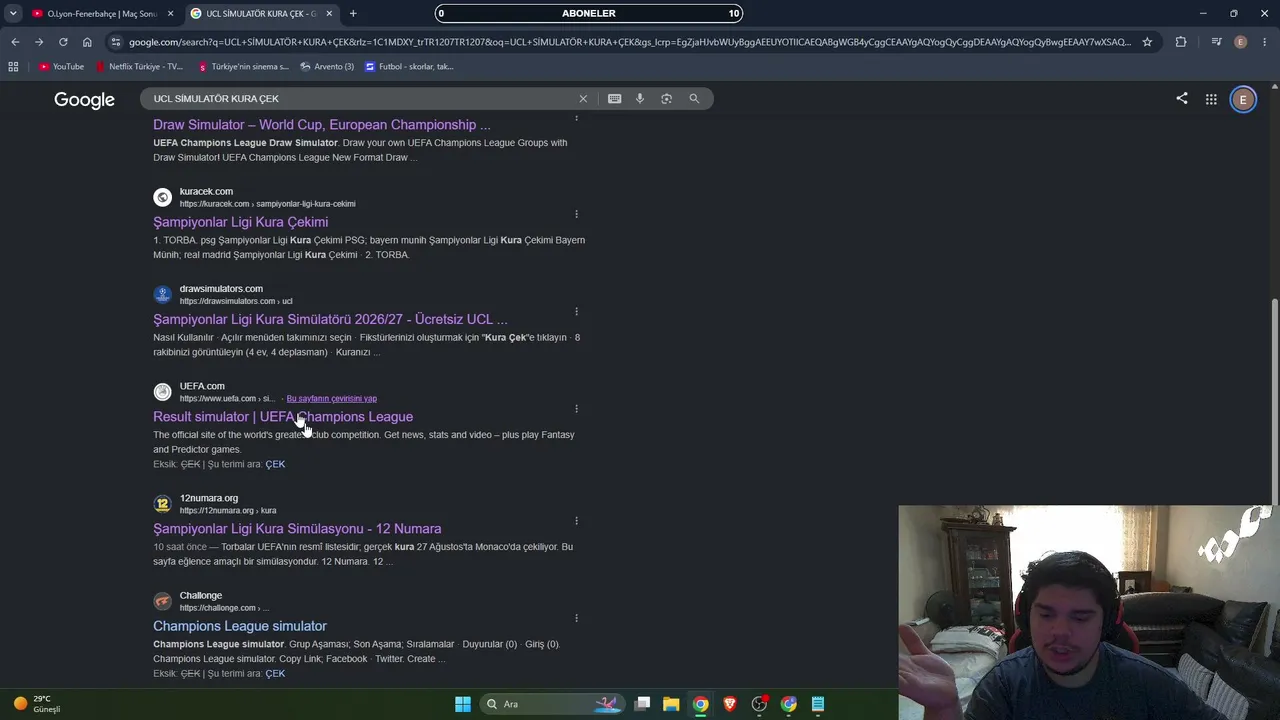The width and height of the screenshot is (1280, 720).
Task: Go back with the browser back arrow
Action: click(x=15, y=42)
